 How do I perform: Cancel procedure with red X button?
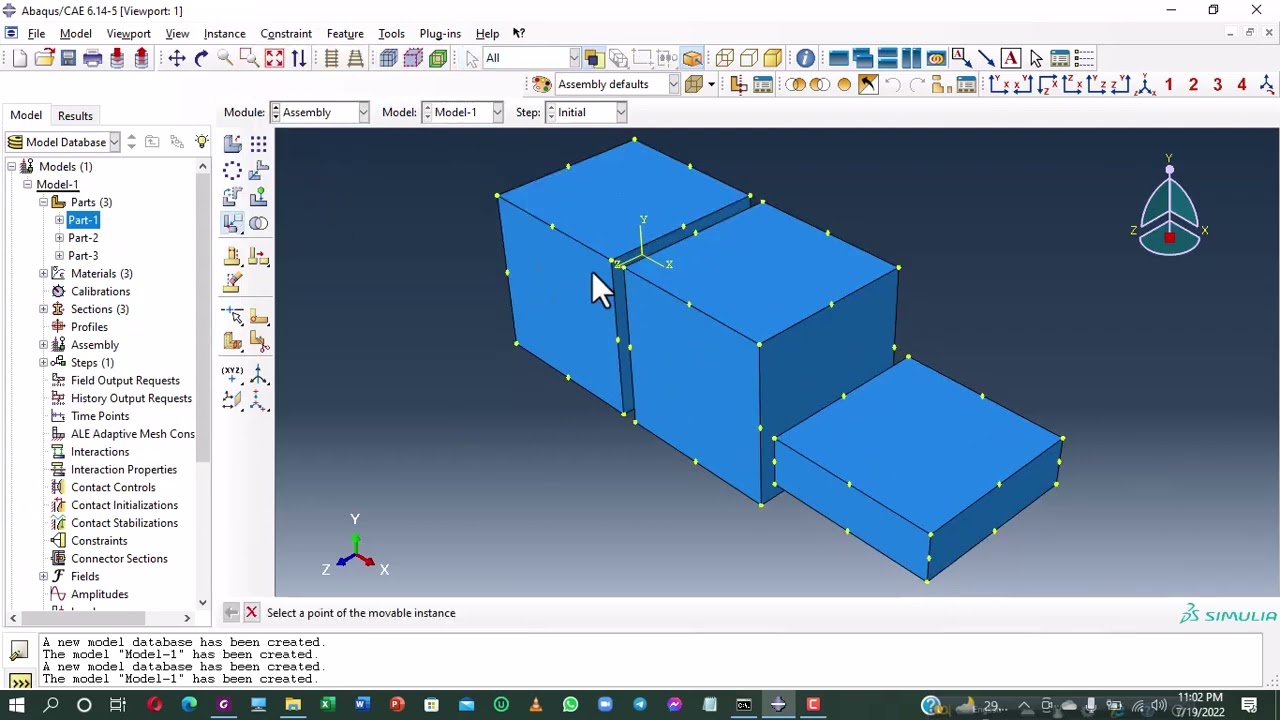coord(251,613)
